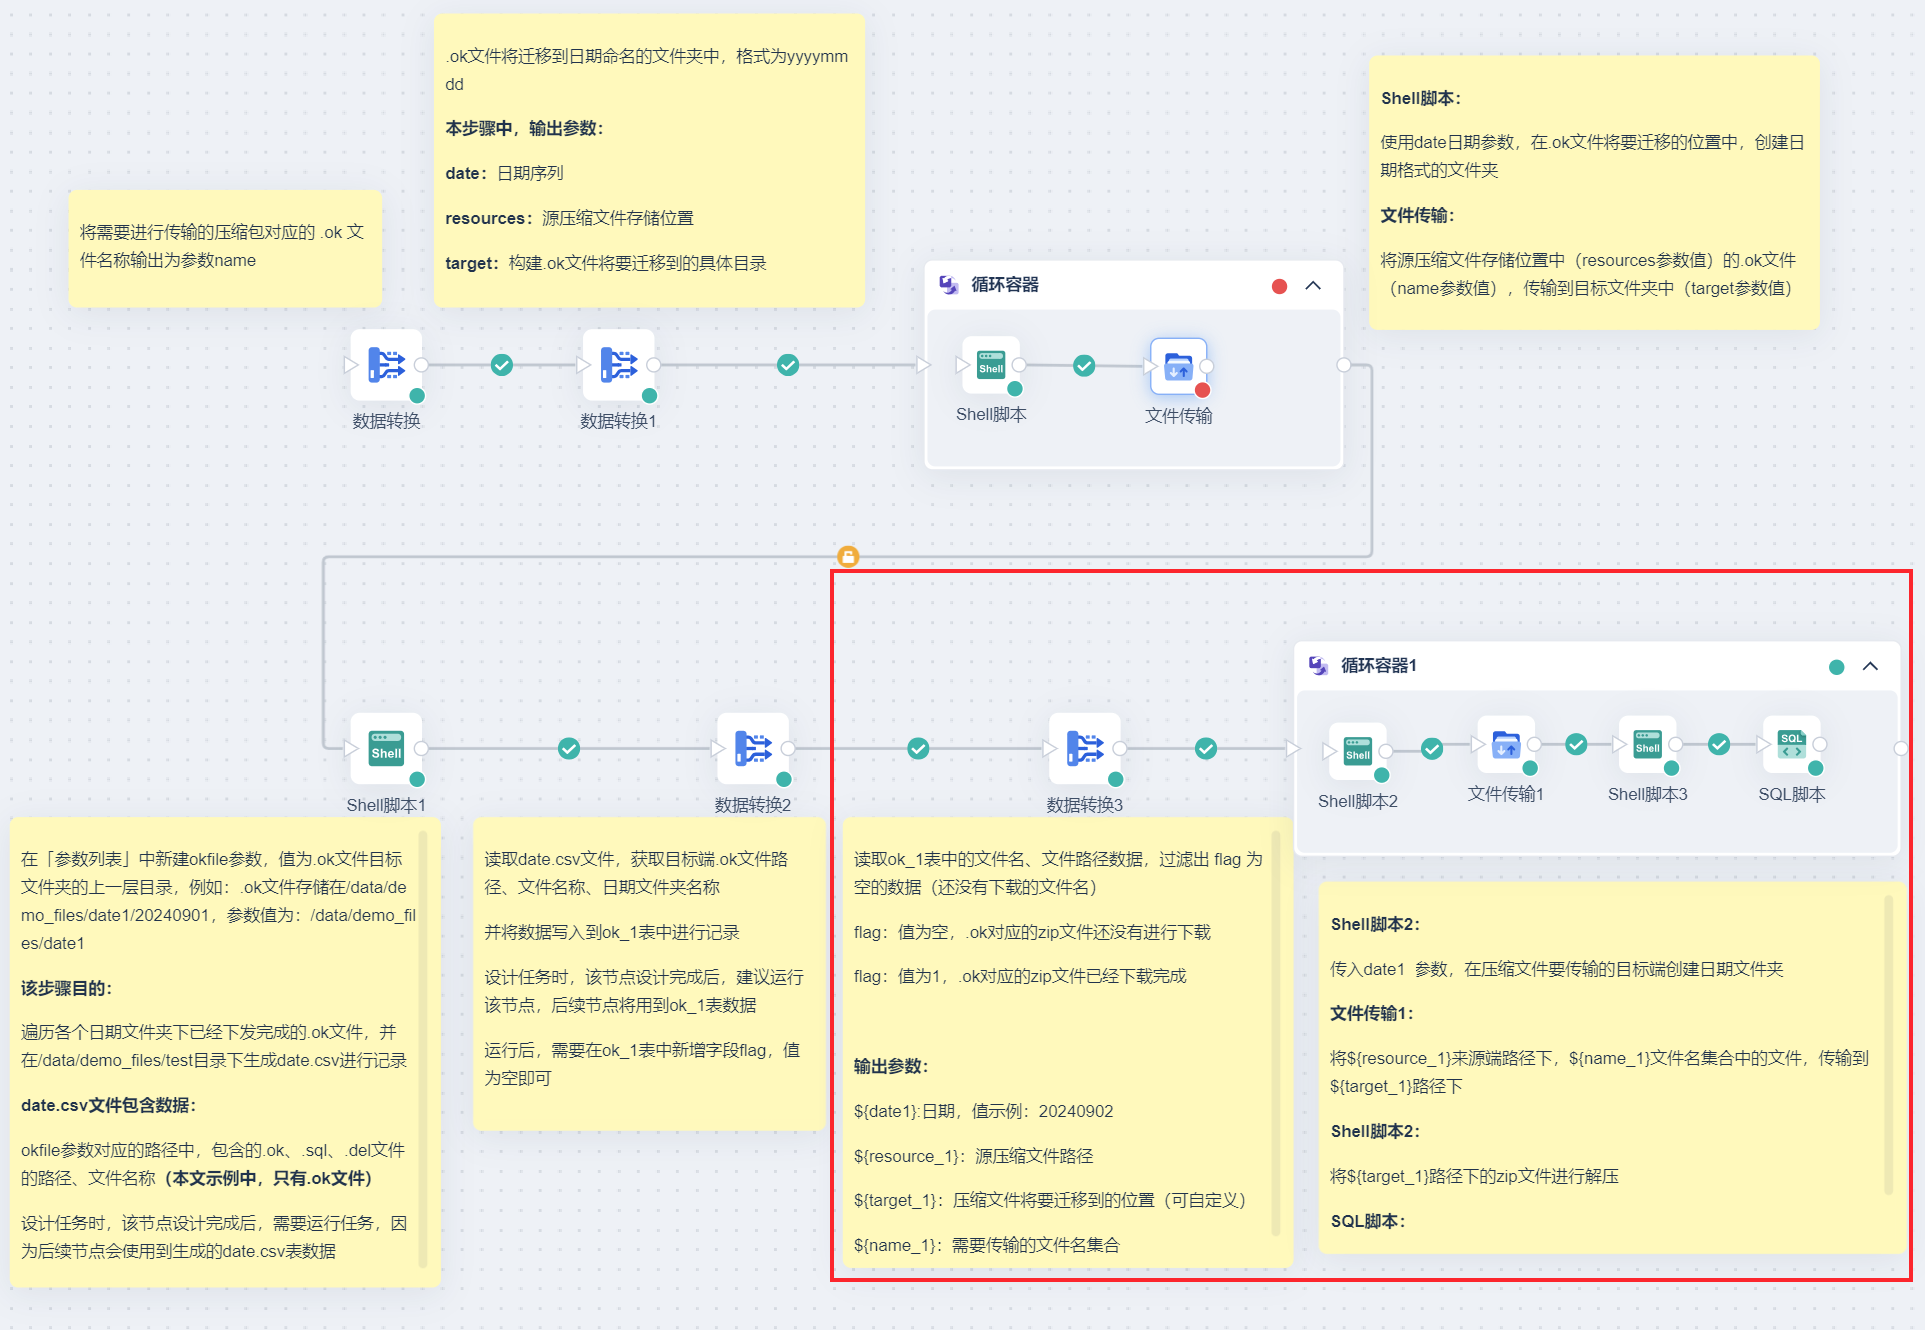Click checkmark between 数据转换 and 数据转换1
Viewport: 1925px width, 1330px height.
click(x=502, y=365)
